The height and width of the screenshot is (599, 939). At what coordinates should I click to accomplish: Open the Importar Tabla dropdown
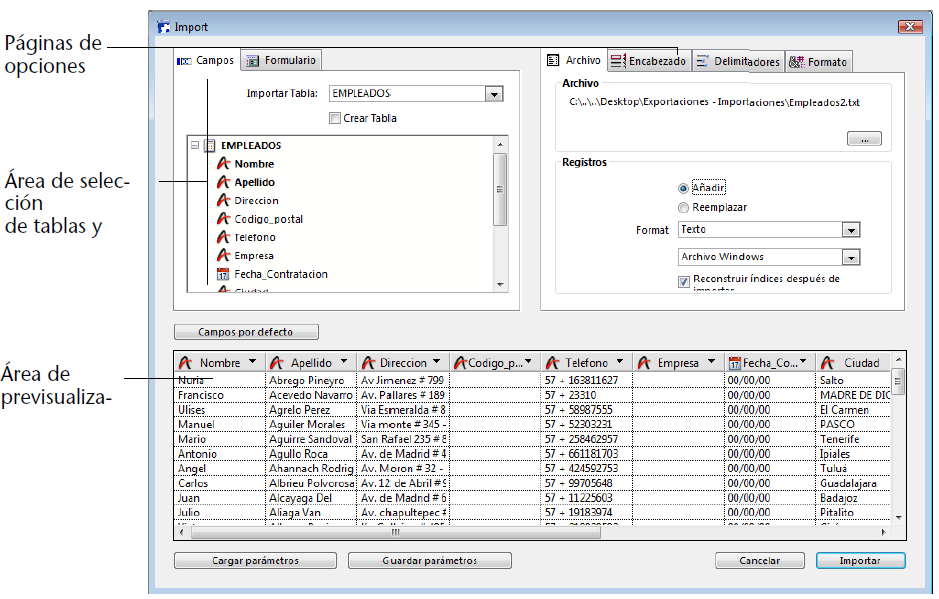(493, 94)
